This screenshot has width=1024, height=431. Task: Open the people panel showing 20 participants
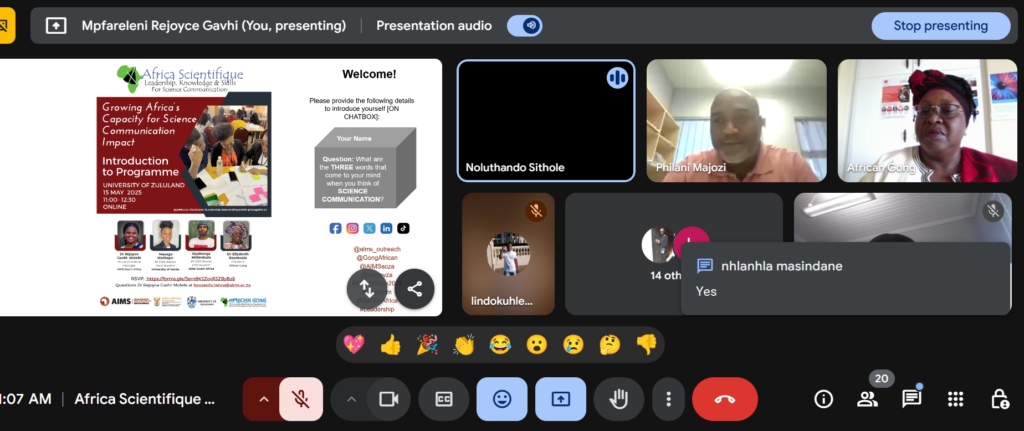point(868,399)
